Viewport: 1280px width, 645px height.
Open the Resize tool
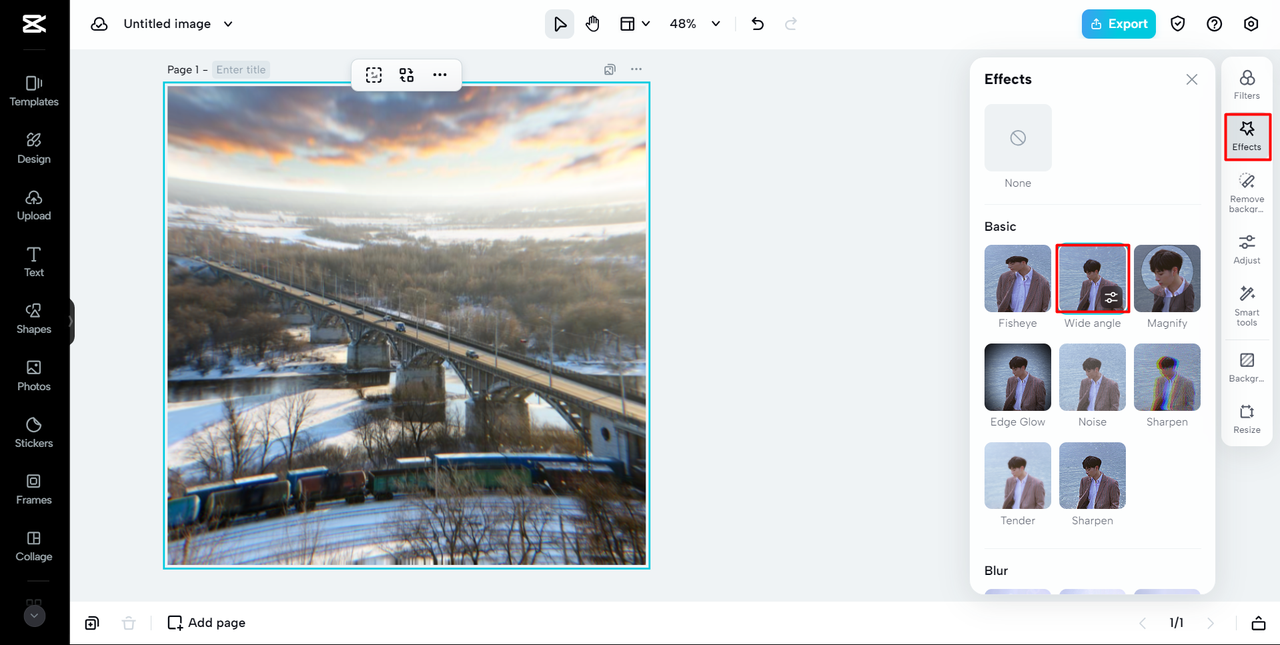(1247, 419)
